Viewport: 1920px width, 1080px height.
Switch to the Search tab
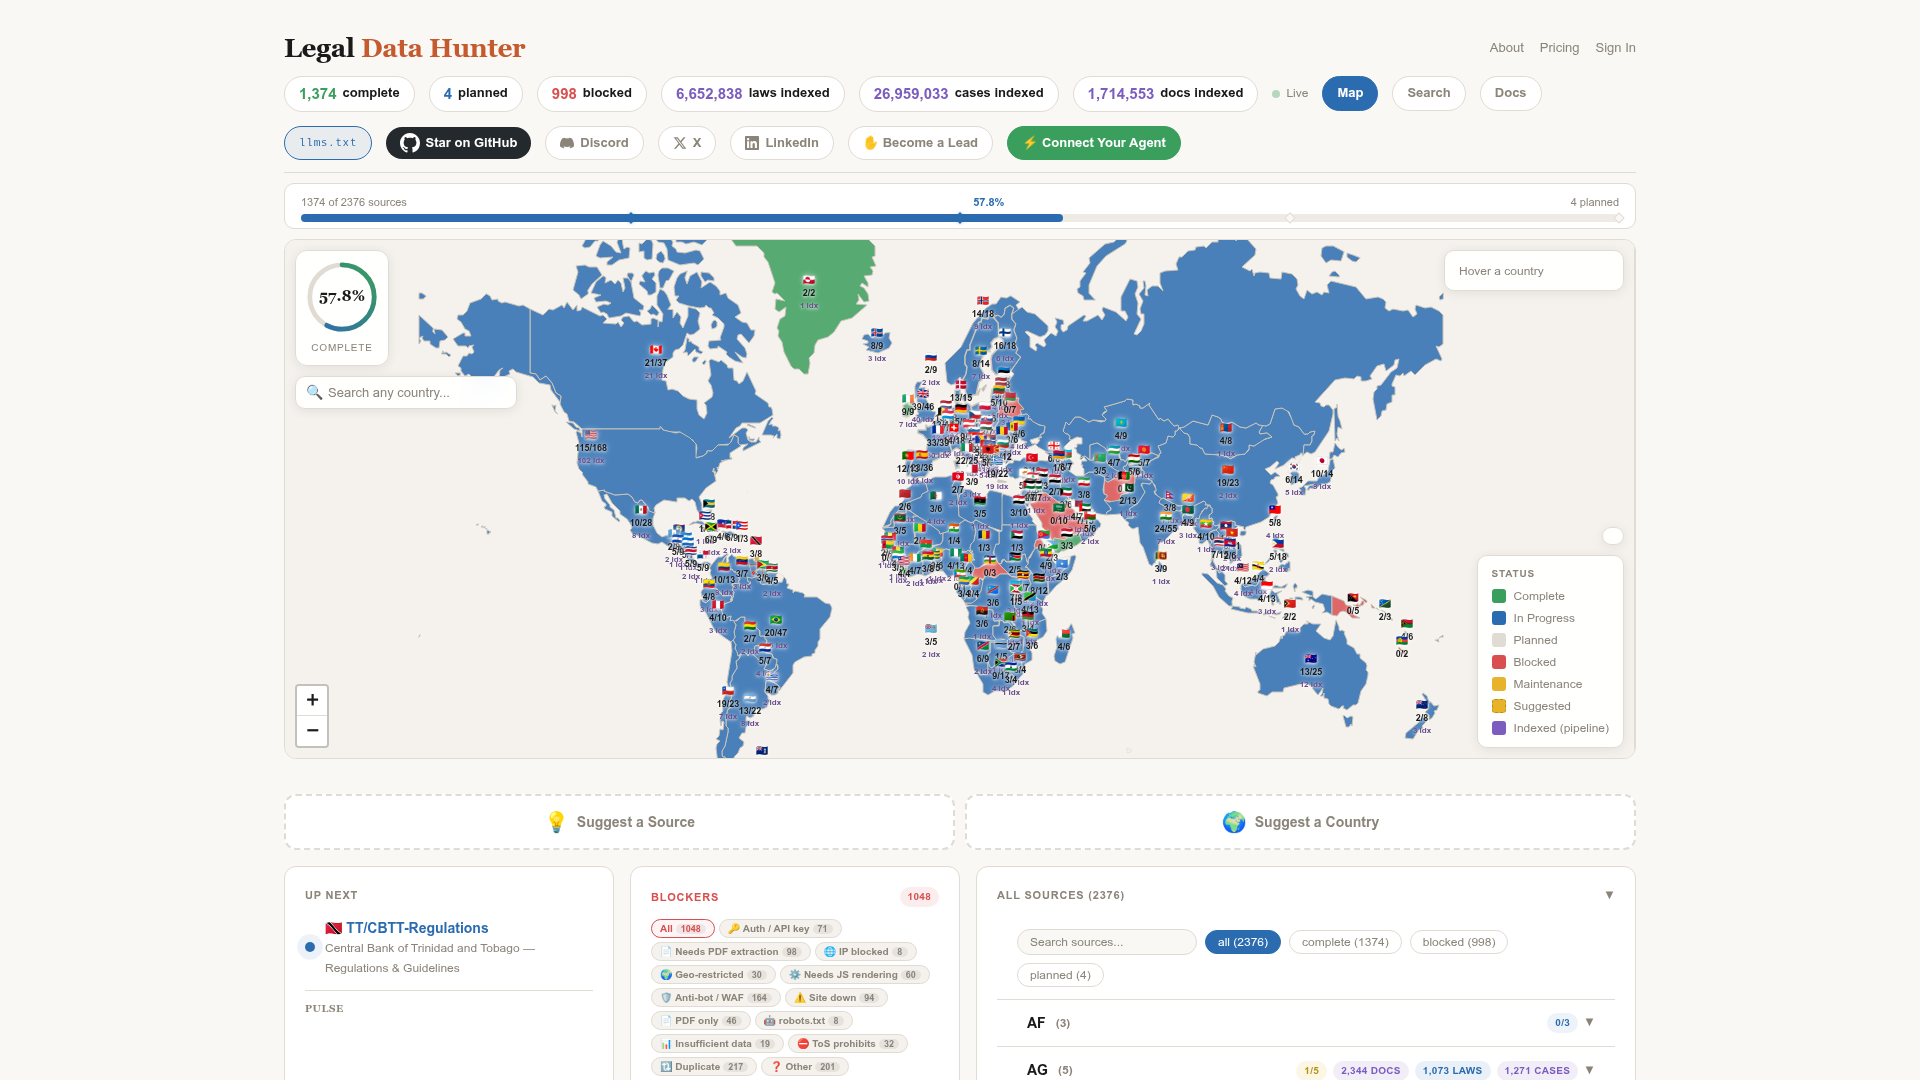pos(1428,93)
